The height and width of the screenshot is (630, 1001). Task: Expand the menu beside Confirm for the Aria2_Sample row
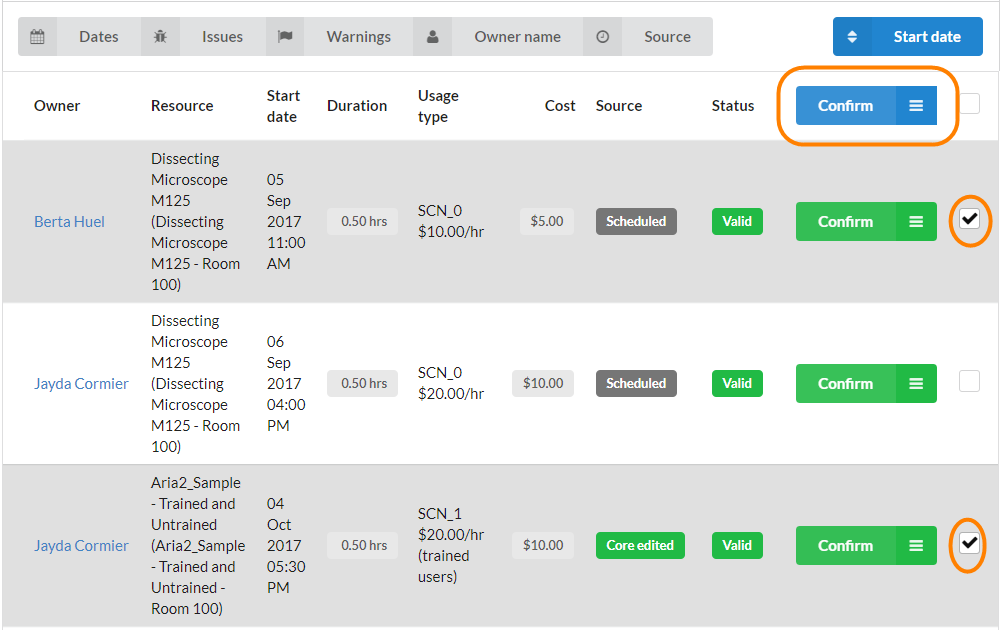(916, 546)
